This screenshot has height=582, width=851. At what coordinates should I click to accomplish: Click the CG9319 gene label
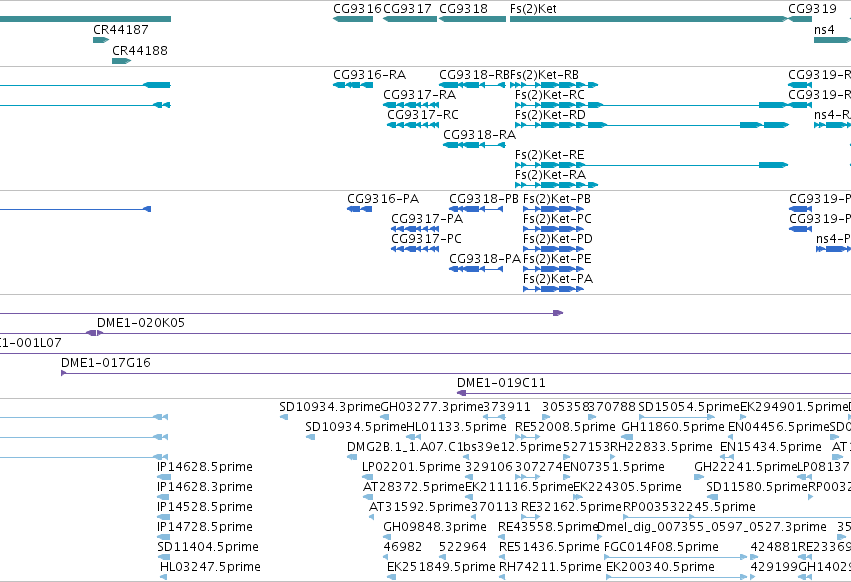point(812,9)
